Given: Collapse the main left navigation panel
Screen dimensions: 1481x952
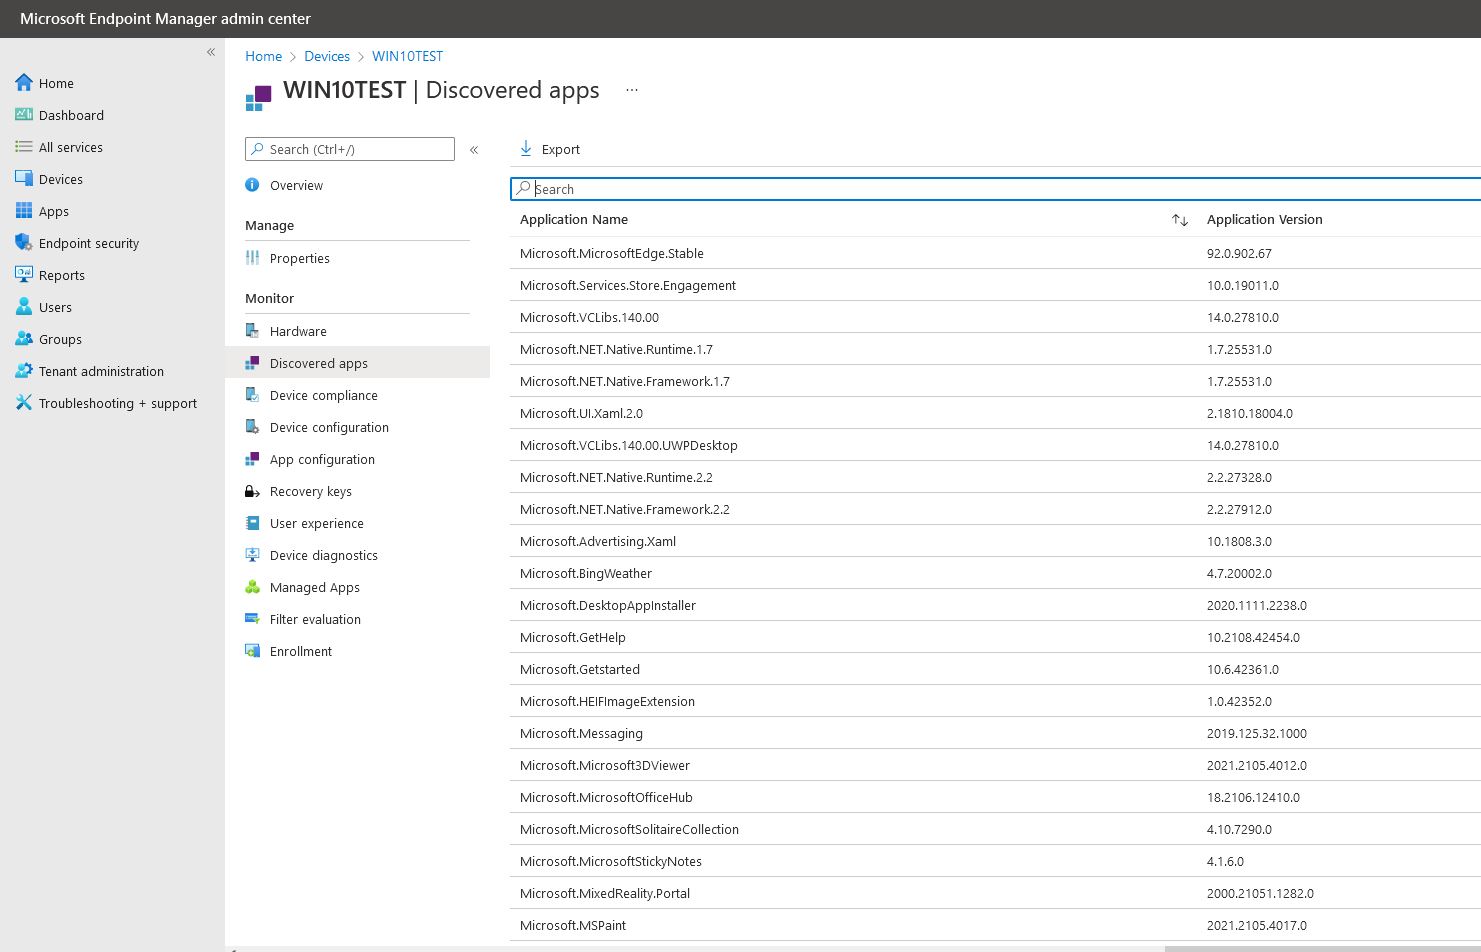Looking at the screenshot, I should point(210,52).
